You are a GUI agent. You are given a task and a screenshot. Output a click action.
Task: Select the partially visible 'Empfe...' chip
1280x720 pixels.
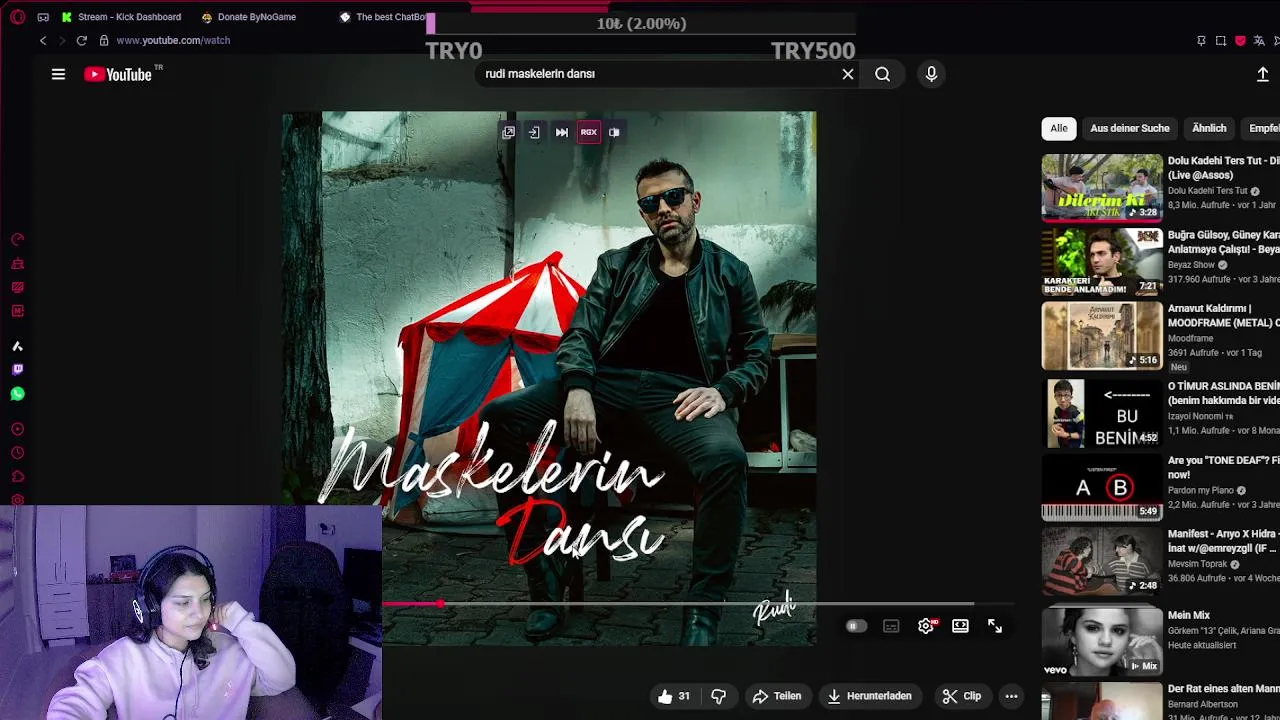click(x=1262, y=128)
